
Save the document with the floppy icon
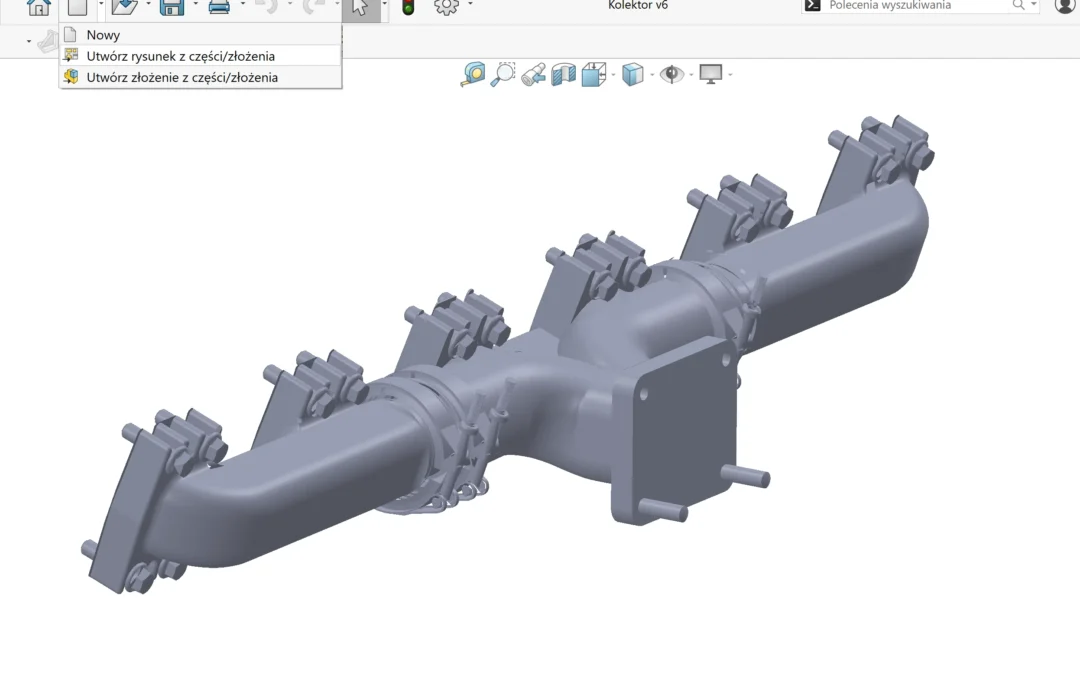click(x=172, y=7)
